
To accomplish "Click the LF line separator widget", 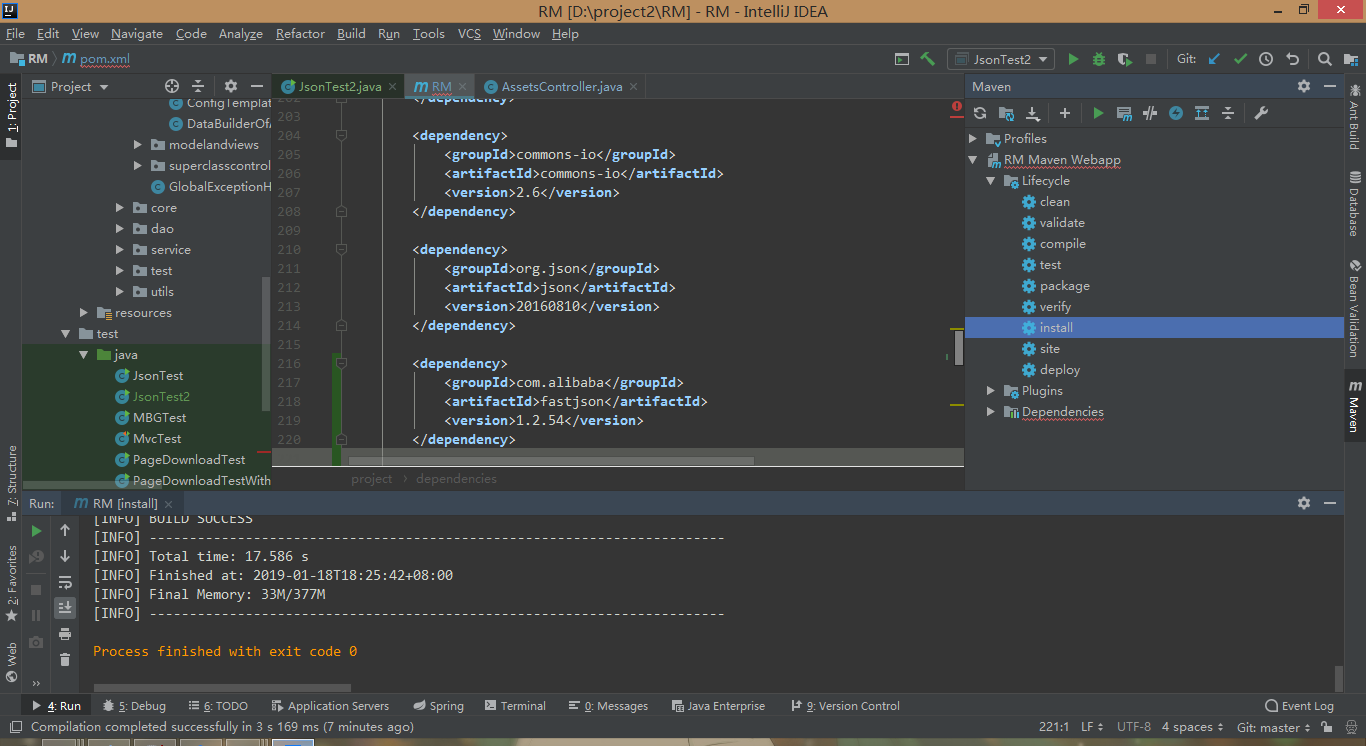I will coord(1091,727).
